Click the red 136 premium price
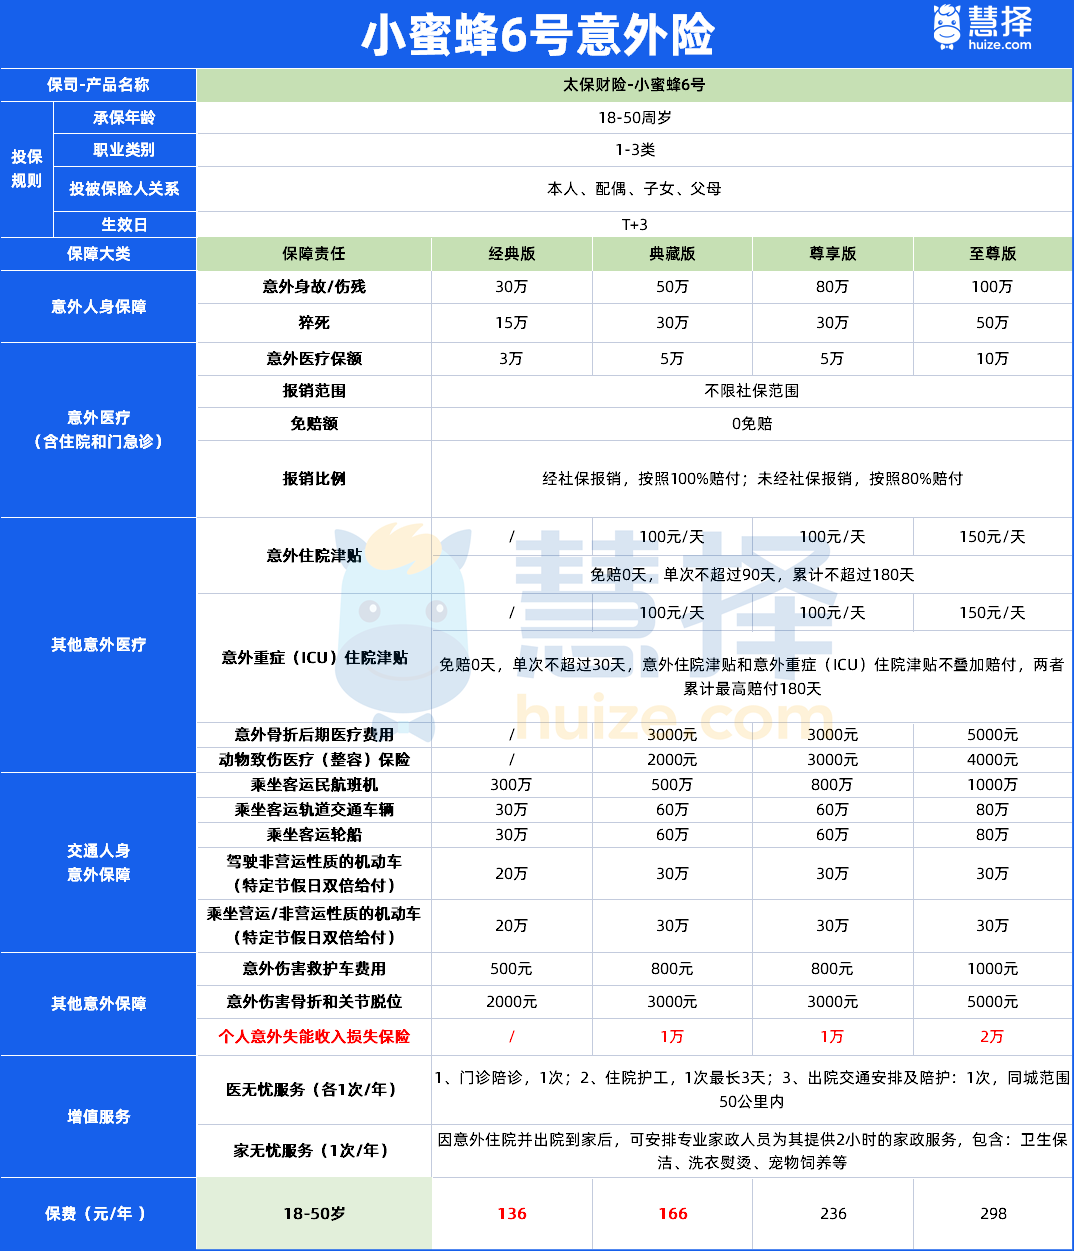 [x=512, y=1214]
